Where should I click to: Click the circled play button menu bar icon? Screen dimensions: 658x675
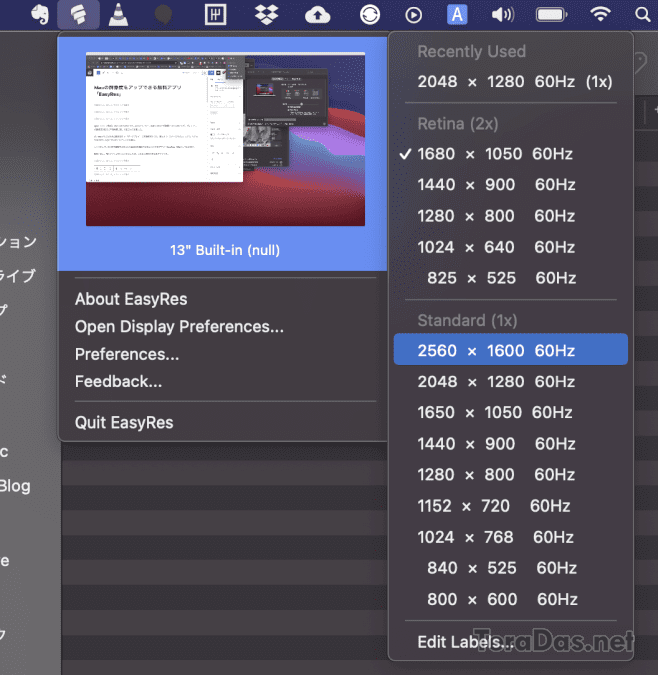pos(414,15)
